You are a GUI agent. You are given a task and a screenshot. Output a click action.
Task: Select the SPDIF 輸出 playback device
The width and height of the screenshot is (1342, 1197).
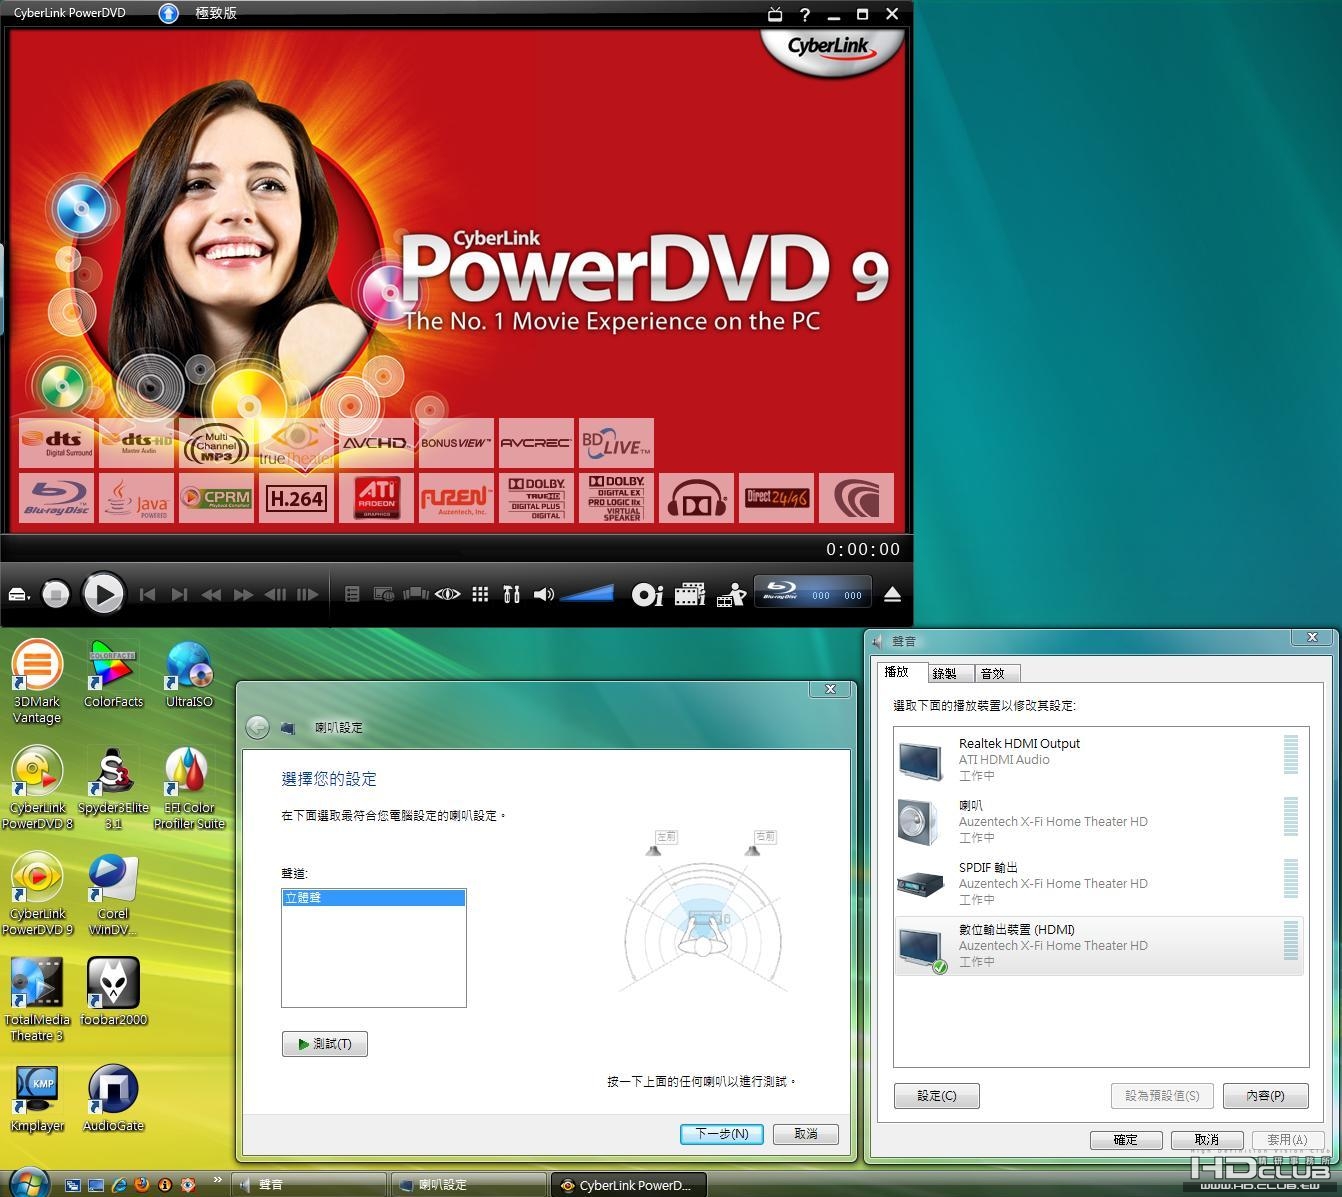click(1099, 884)
